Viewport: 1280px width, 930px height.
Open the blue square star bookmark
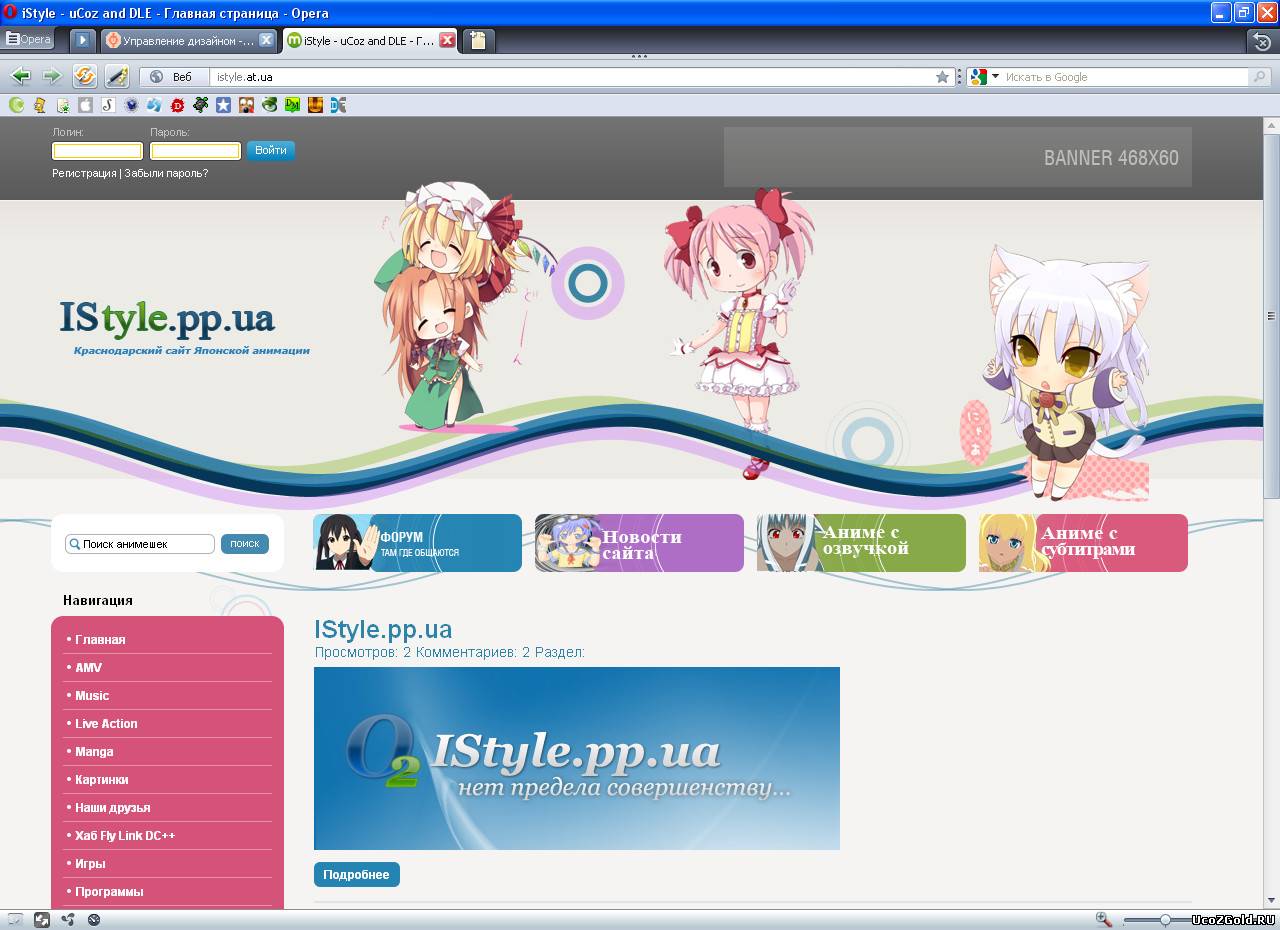224,104
